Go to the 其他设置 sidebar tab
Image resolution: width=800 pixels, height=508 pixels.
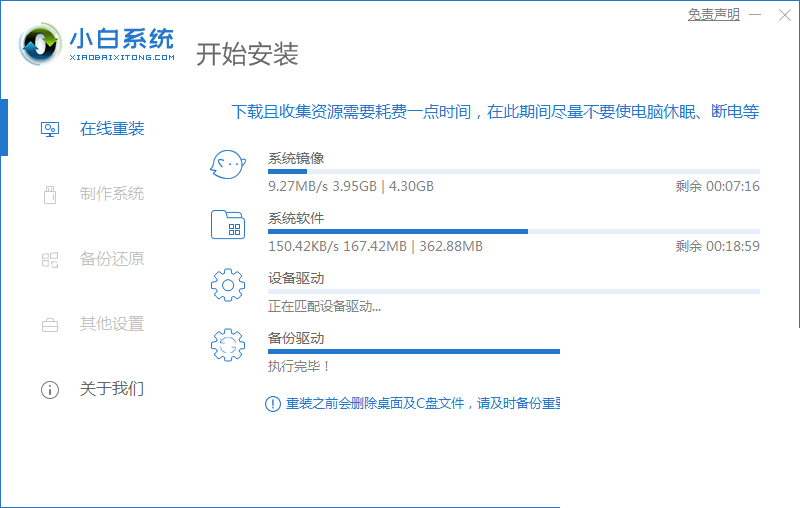pyautogui.click(x=112, y=324)
